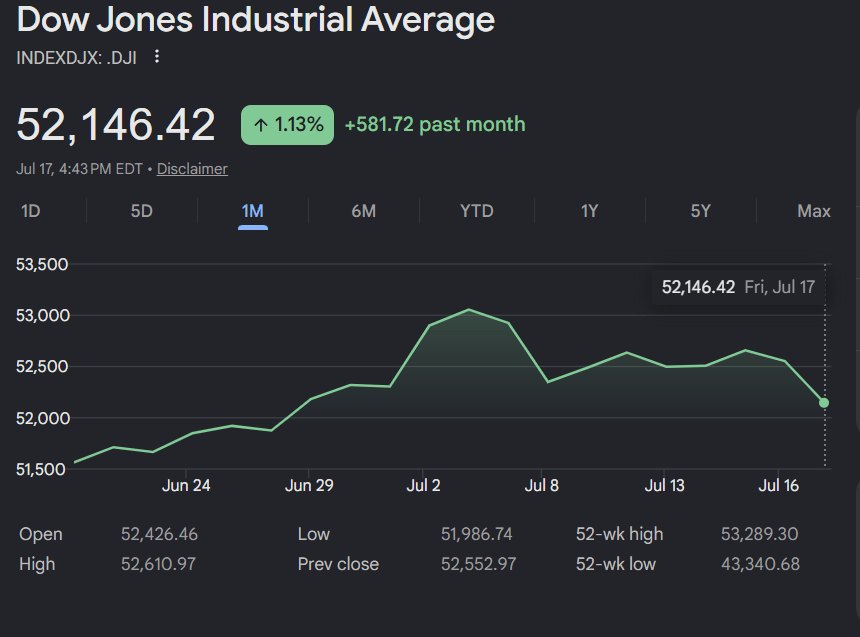Click the Jul 13 axis date marker
This screenshot has width=860, height=637.
pos(665,486)
